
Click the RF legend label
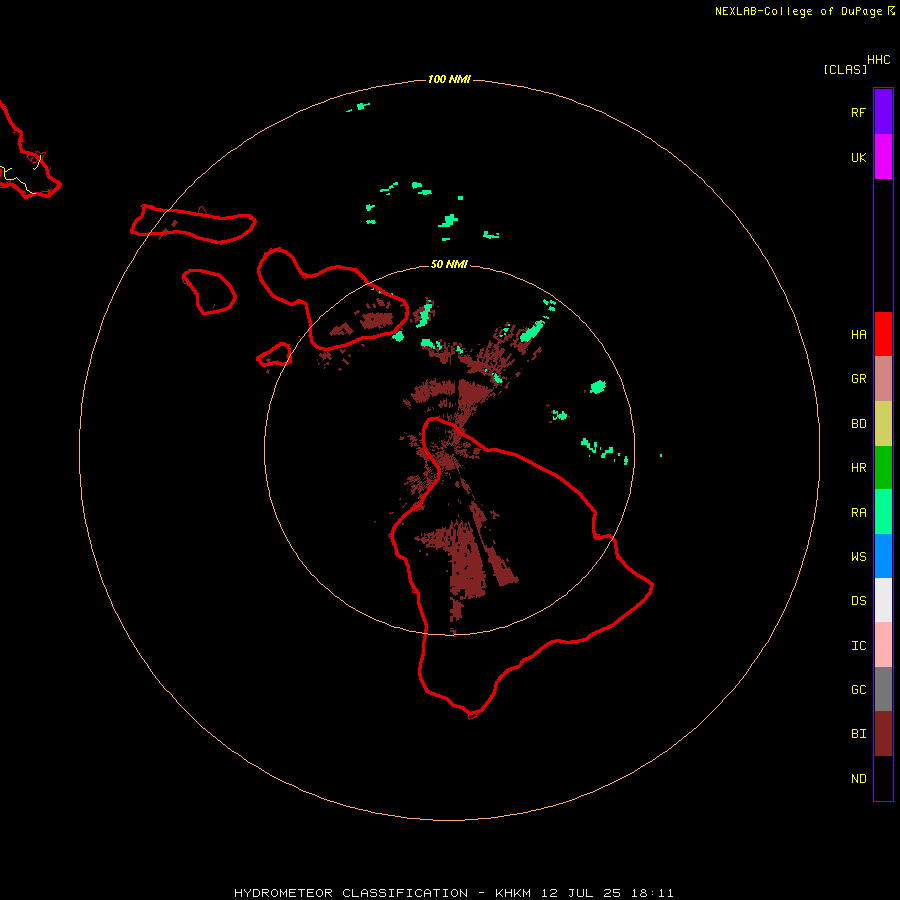click(858, 112)
